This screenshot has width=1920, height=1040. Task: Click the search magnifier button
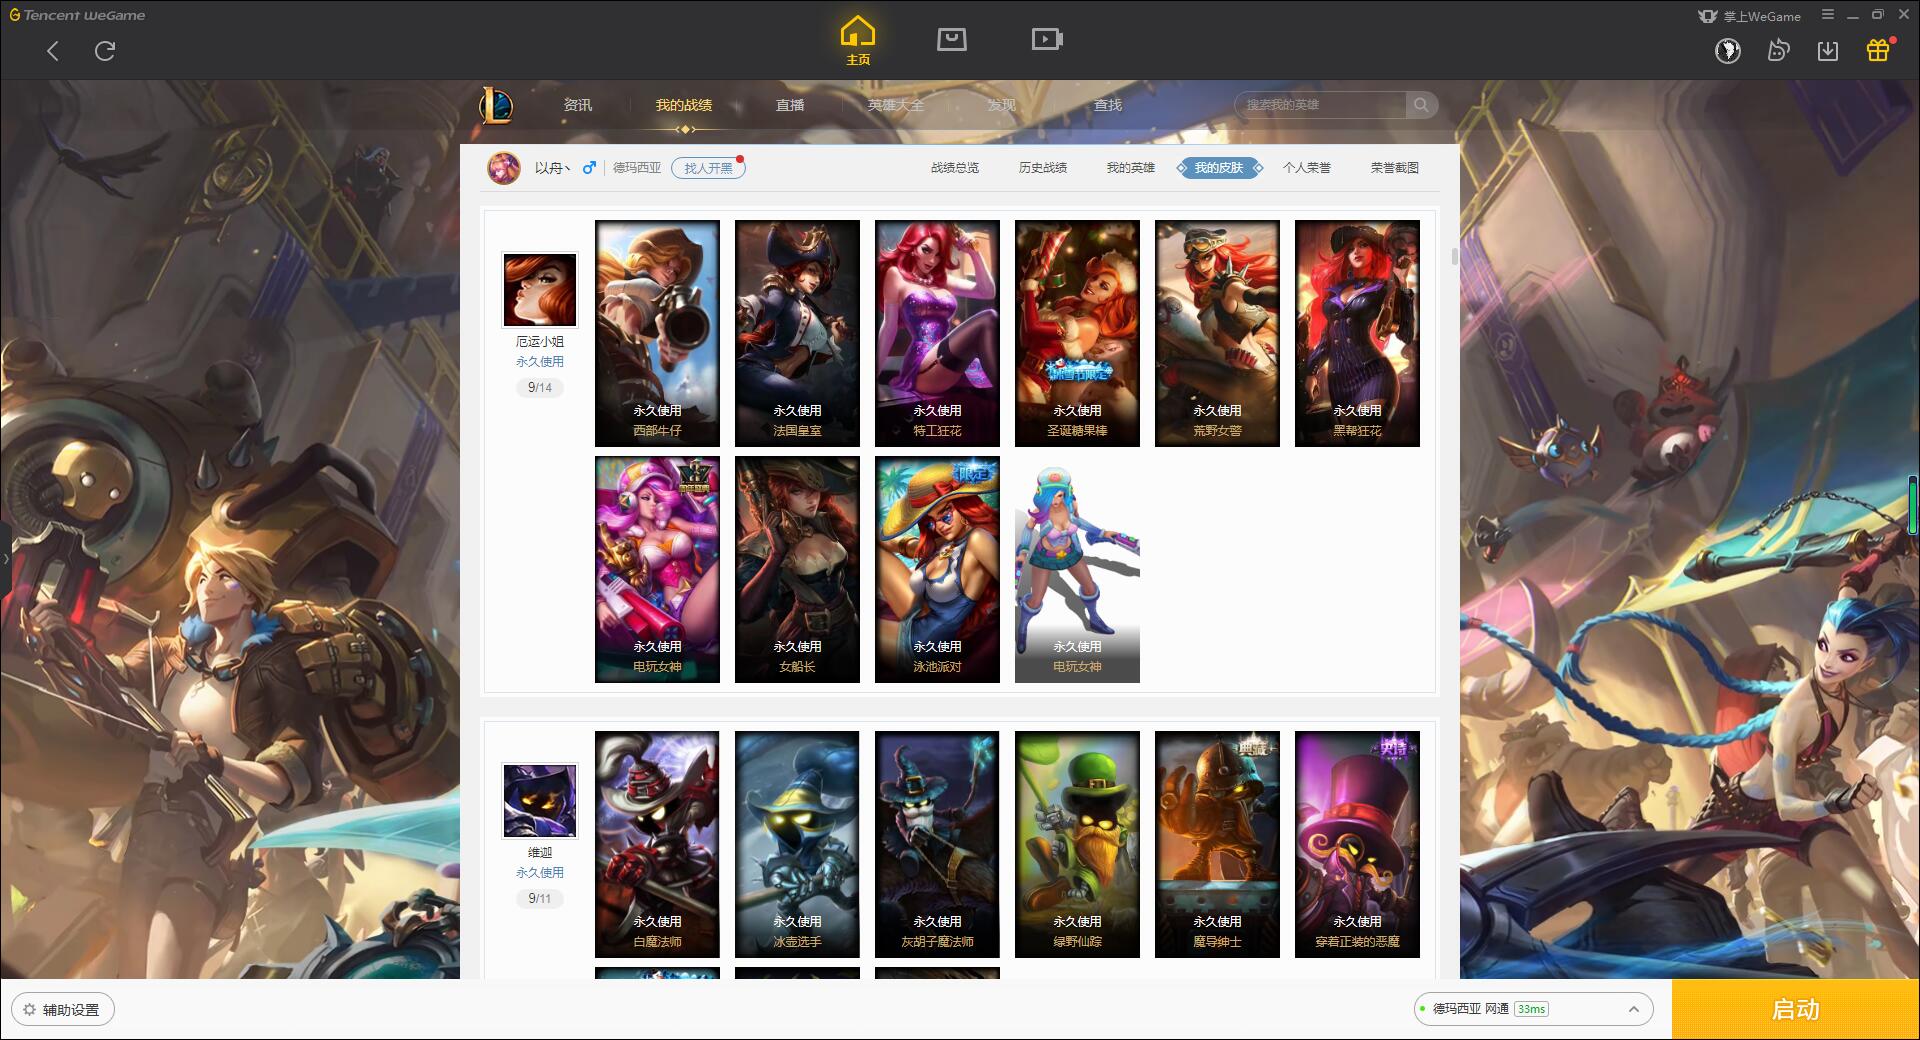1421,105
